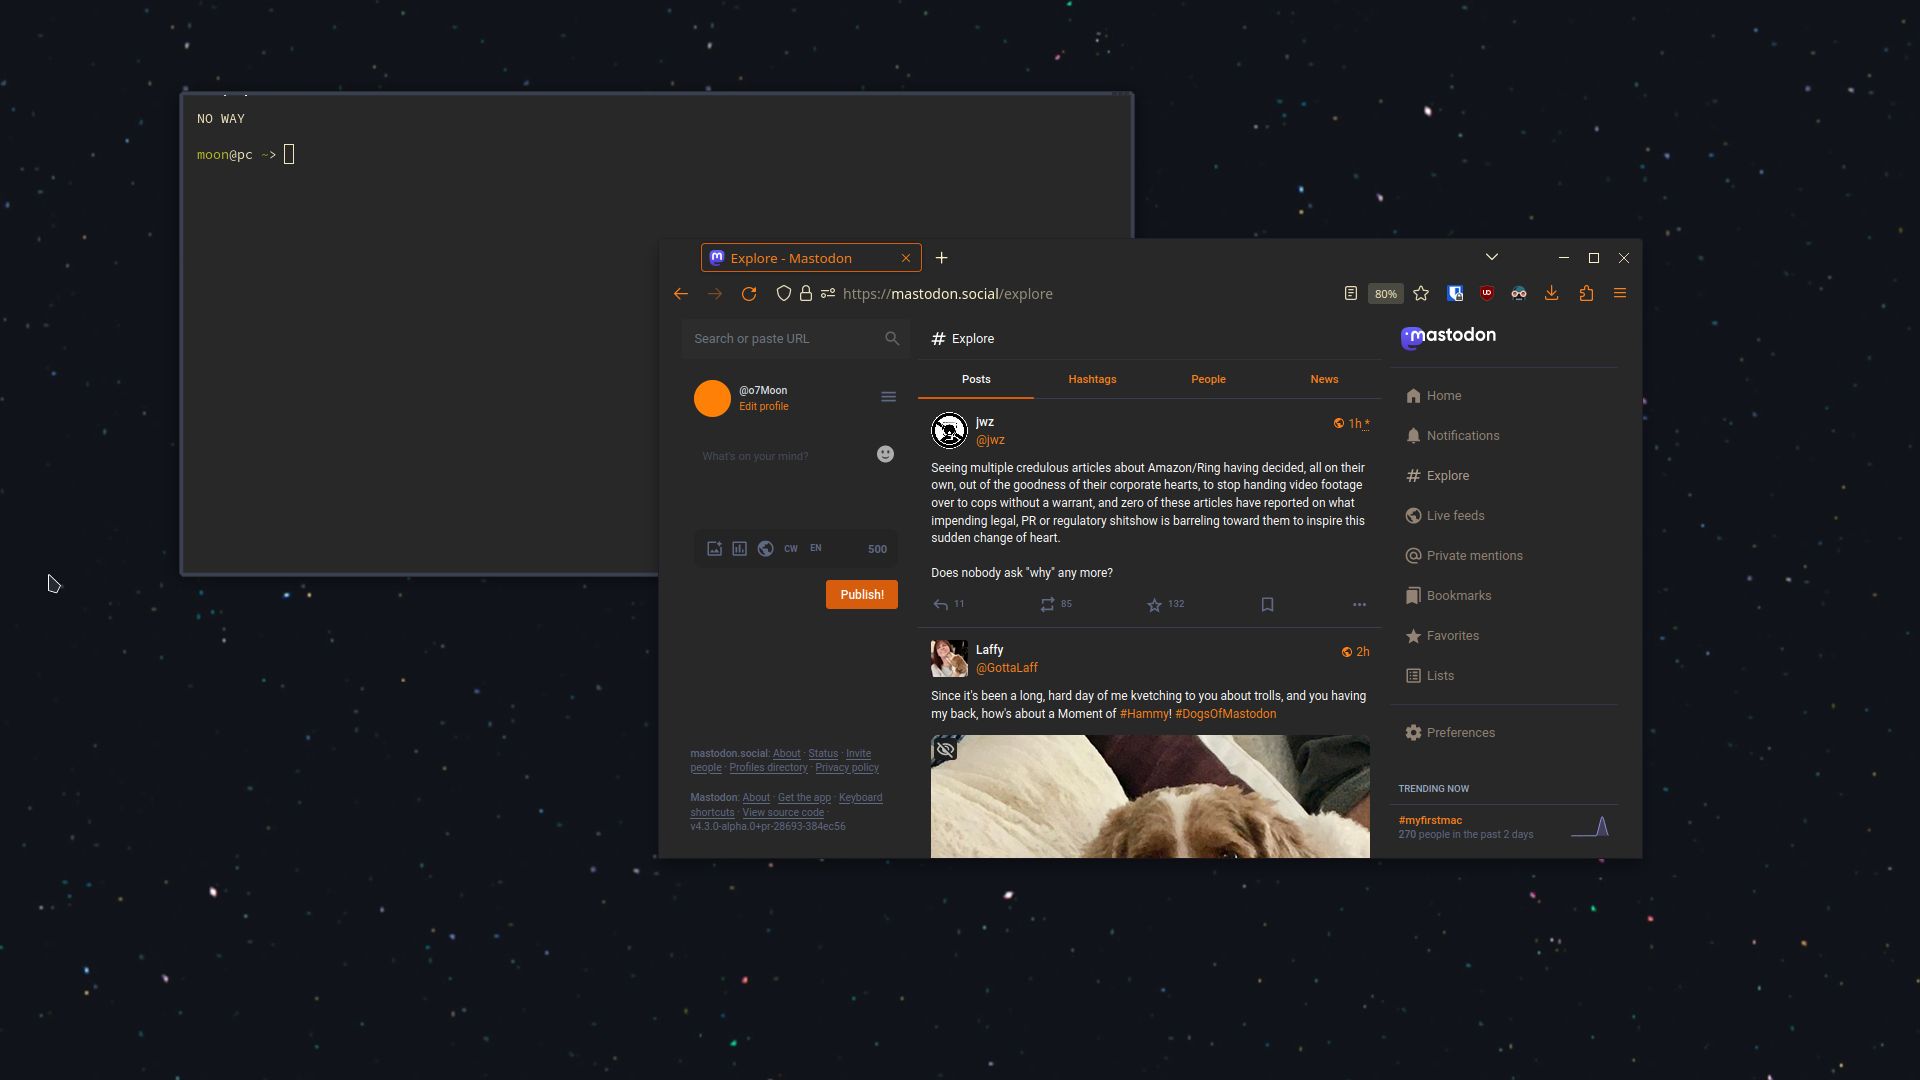The image size is (1920, 1080).
Task: Click Publish button to submit post
Action: (x=861, y=593)
